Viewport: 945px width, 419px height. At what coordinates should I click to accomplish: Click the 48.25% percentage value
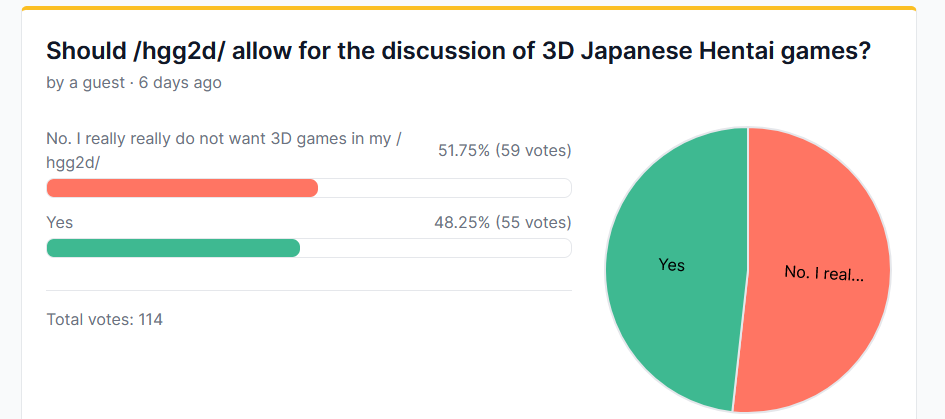pos(462,222)
